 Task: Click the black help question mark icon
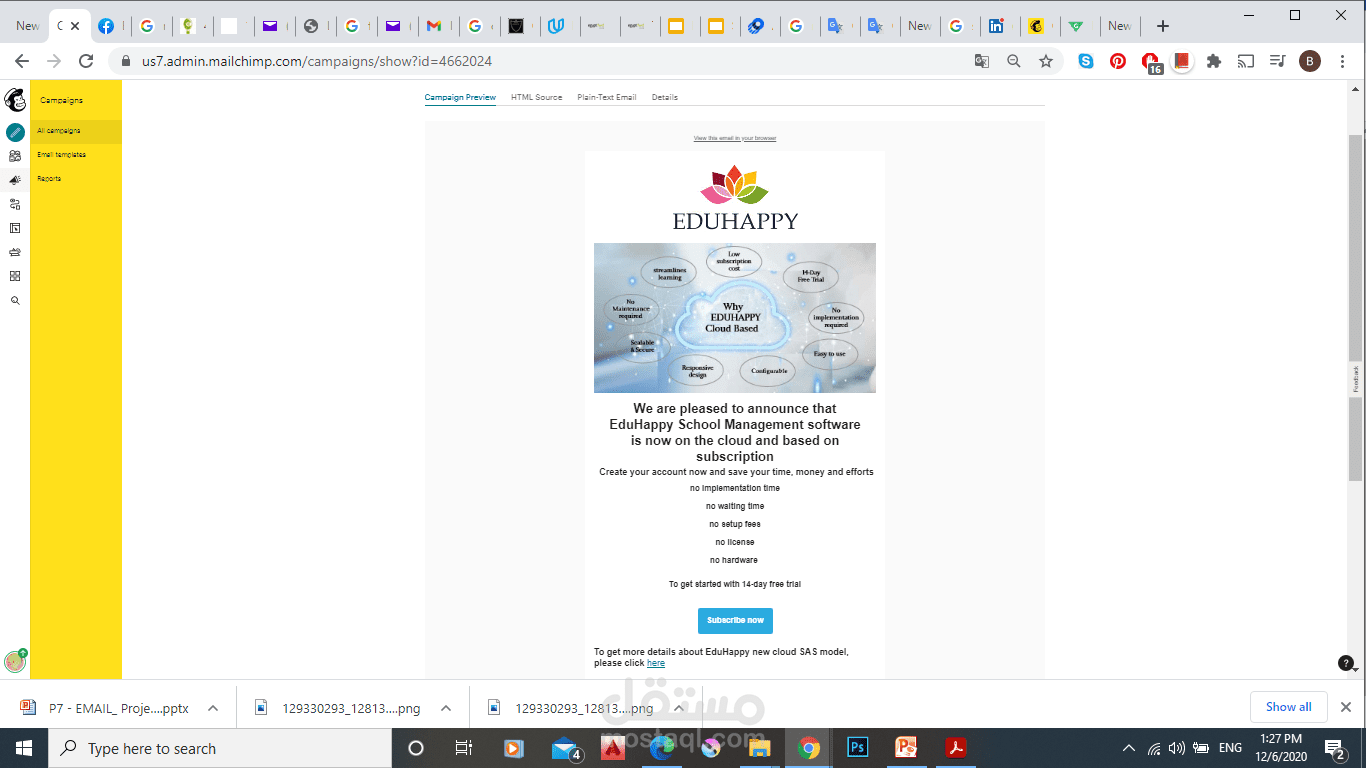(1346, 663)
